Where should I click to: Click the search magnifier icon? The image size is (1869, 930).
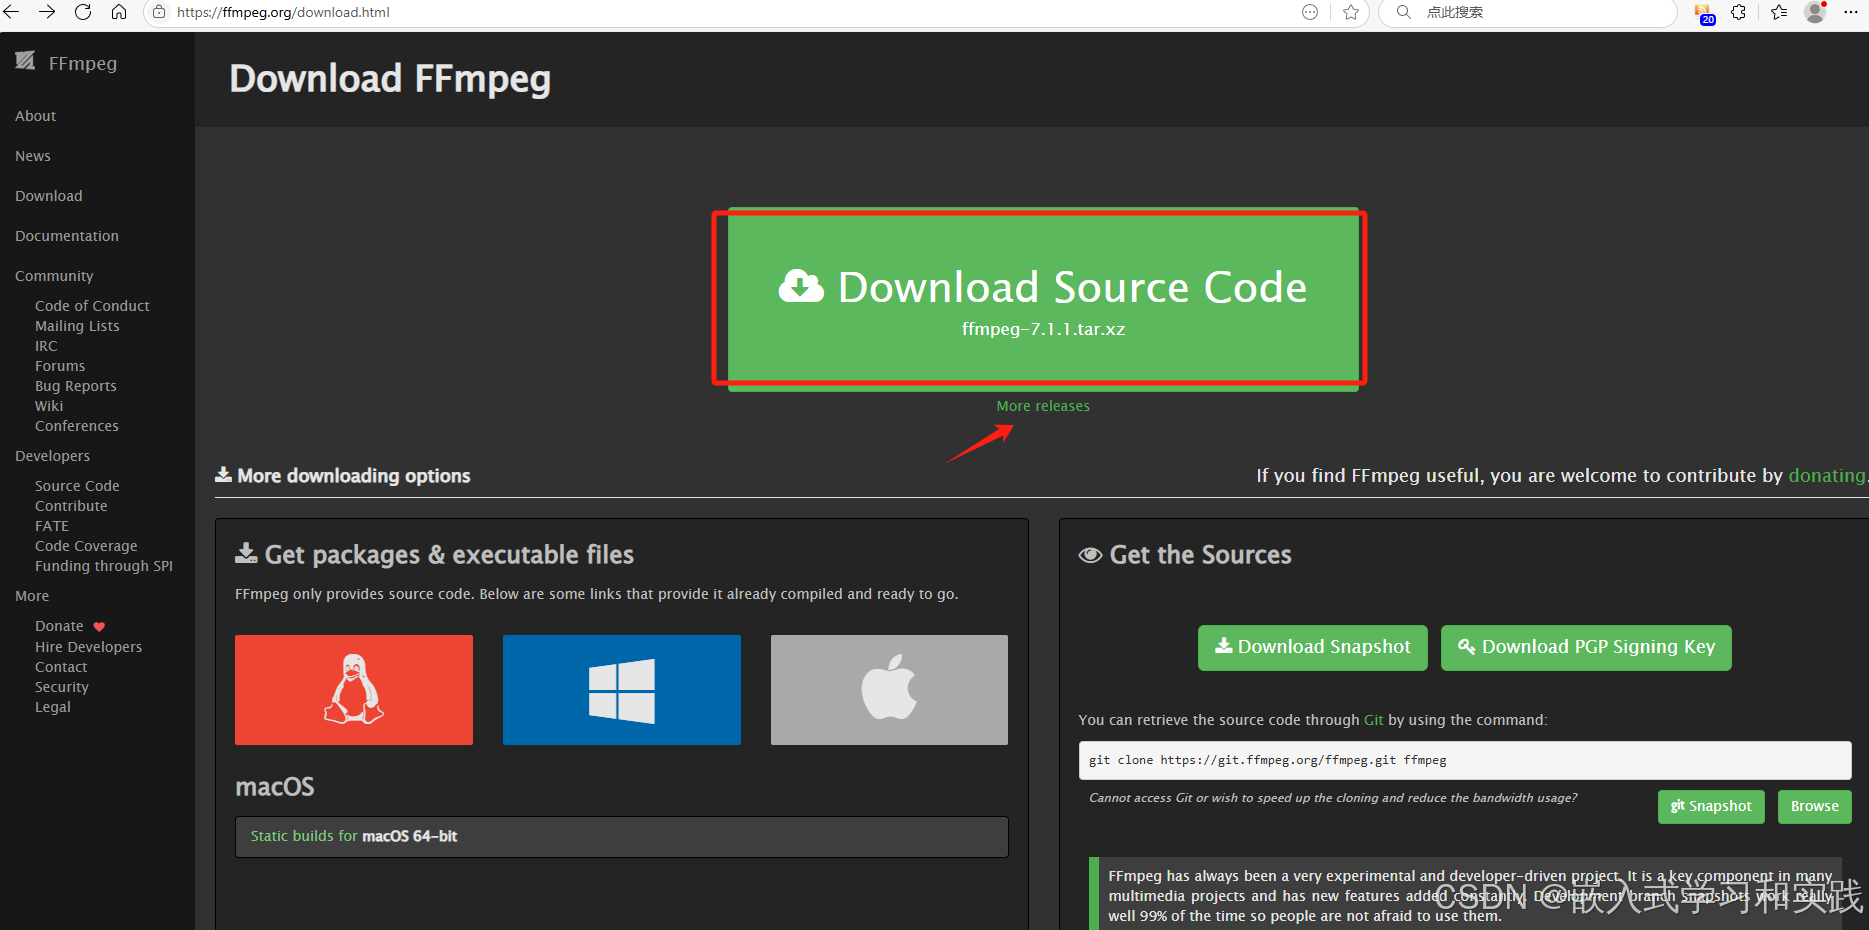click(1404, 12)
